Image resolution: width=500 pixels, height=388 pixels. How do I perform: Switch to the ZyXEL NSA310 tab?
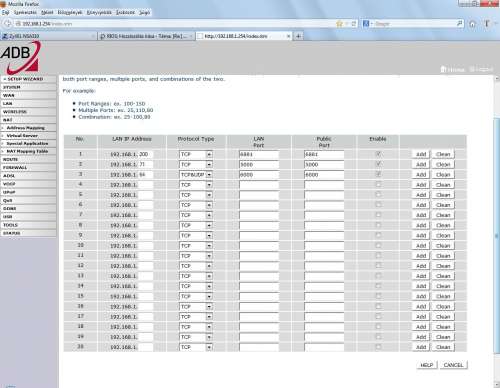click(x=48, y=36)
